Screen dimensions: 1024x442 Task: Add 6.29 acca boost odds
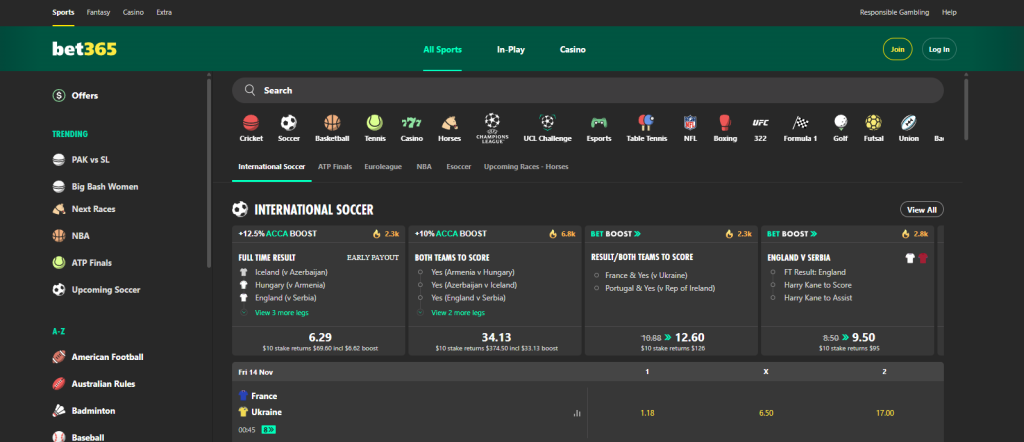[x=320, y=341]
